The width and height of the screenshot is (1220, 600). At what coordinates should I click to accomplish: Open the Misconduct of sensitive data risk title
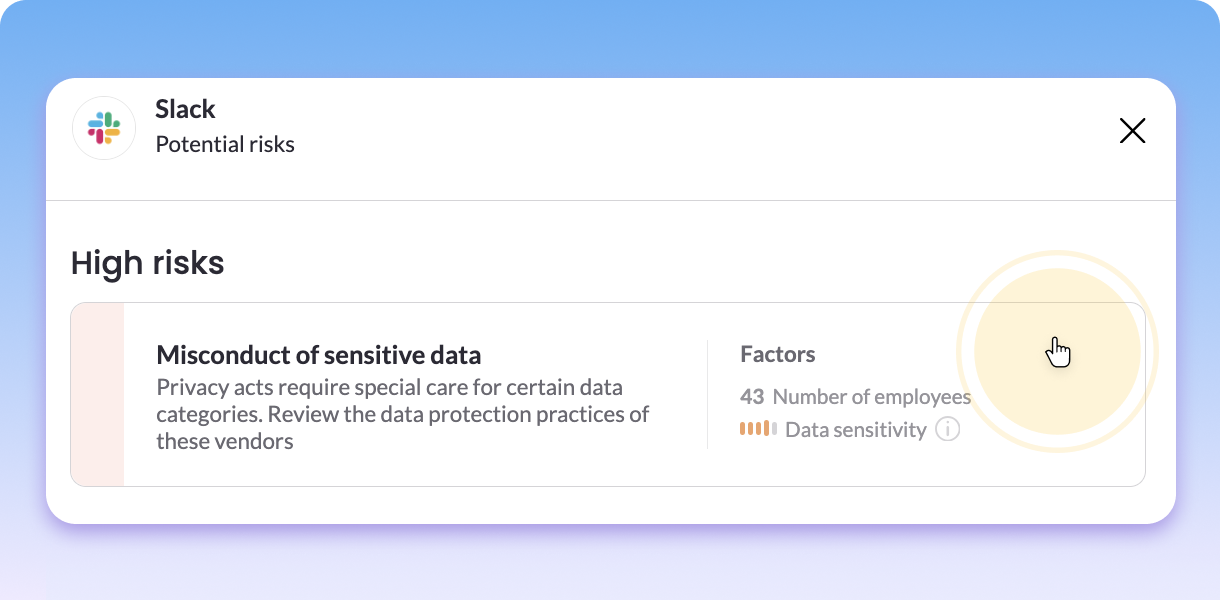(x=318, y=355)
